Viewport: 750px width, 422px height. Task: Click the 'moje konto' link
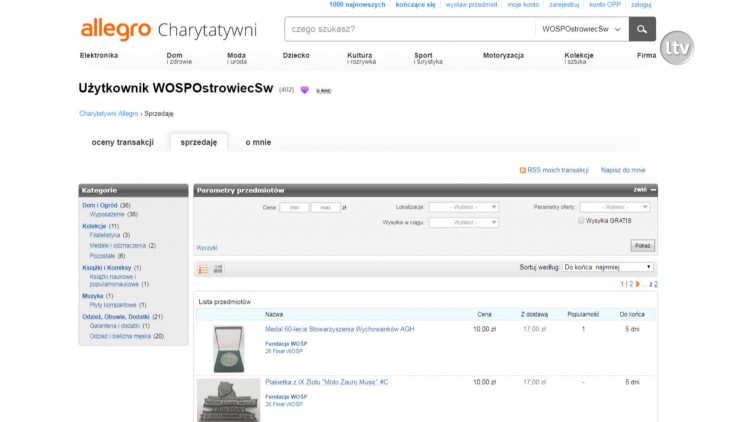(523, 5)
